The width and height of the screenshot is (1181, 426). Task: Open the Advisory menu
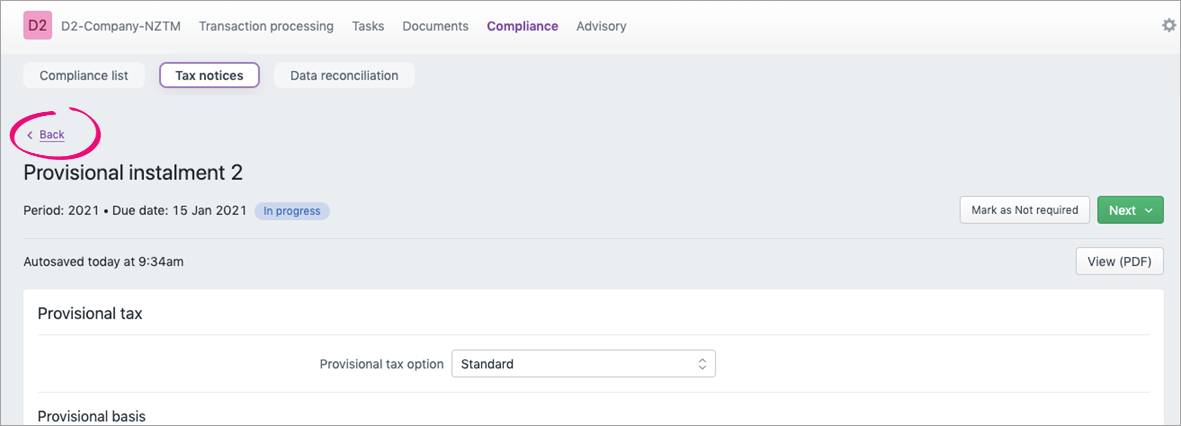601,26
